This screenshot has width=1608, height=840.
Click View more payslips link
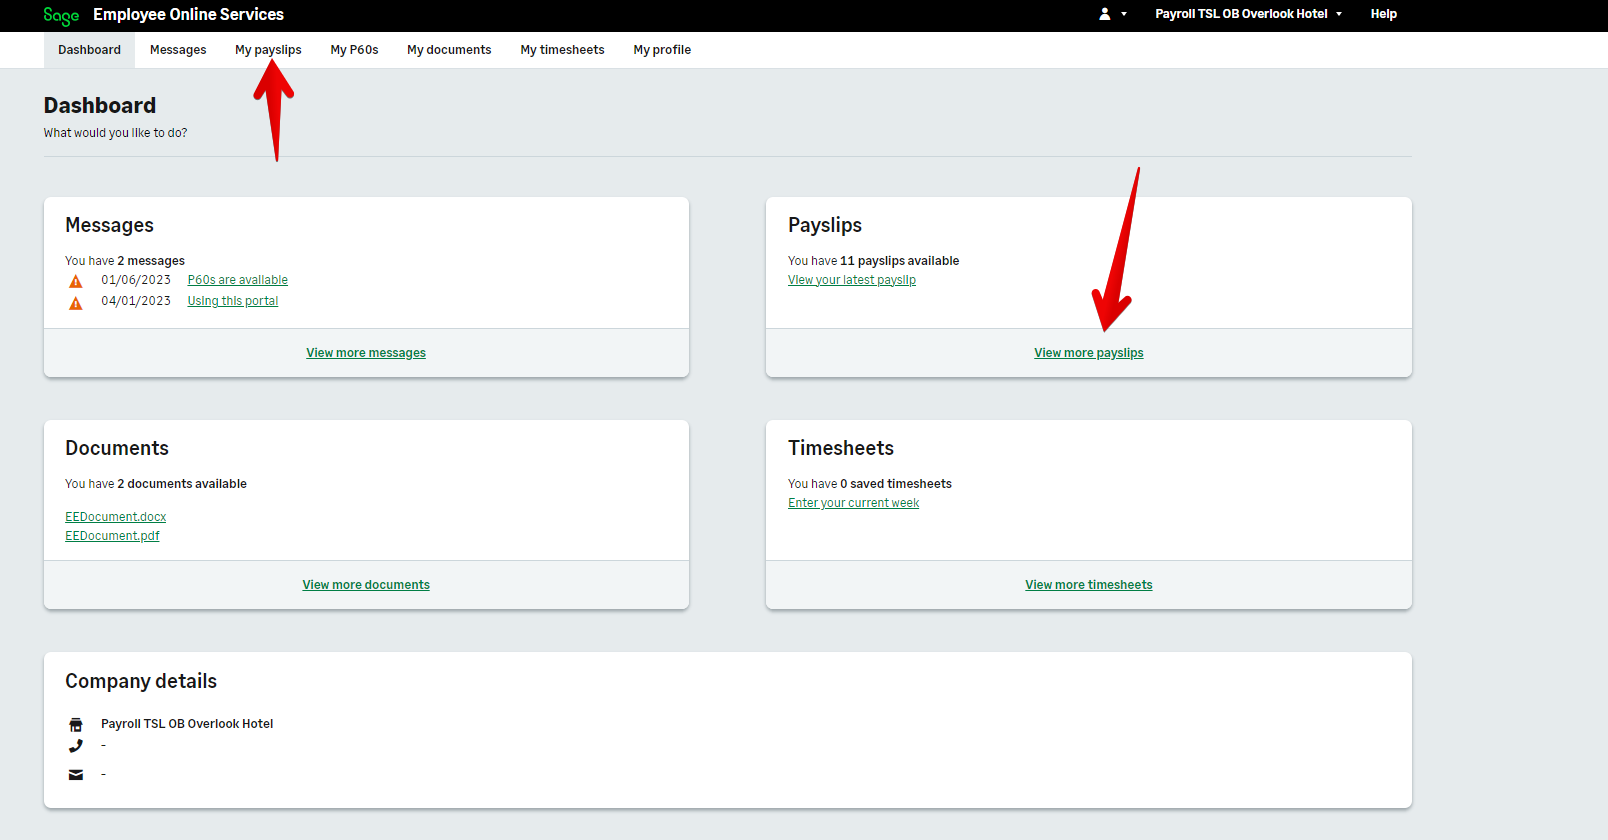(x=1088, y=353)
